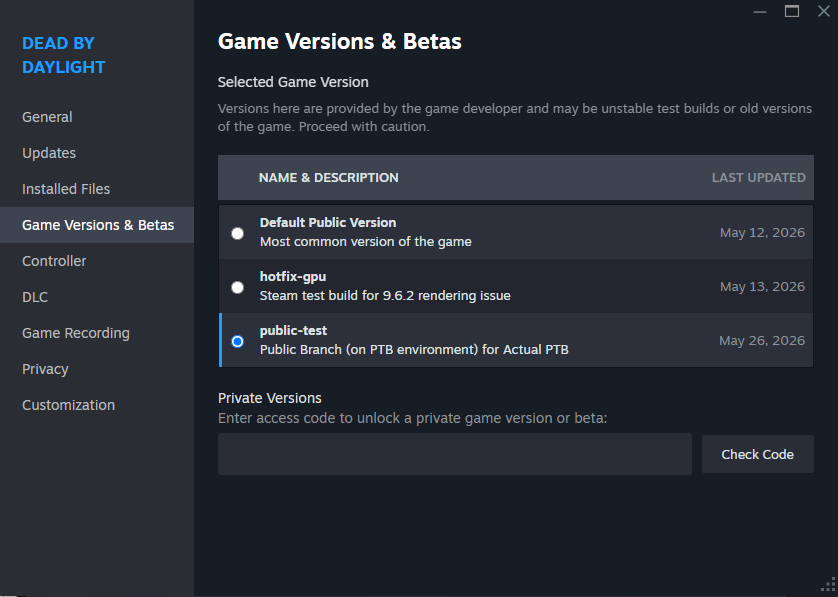Close the properties window
838x597 pixels.
click(824, 11)
